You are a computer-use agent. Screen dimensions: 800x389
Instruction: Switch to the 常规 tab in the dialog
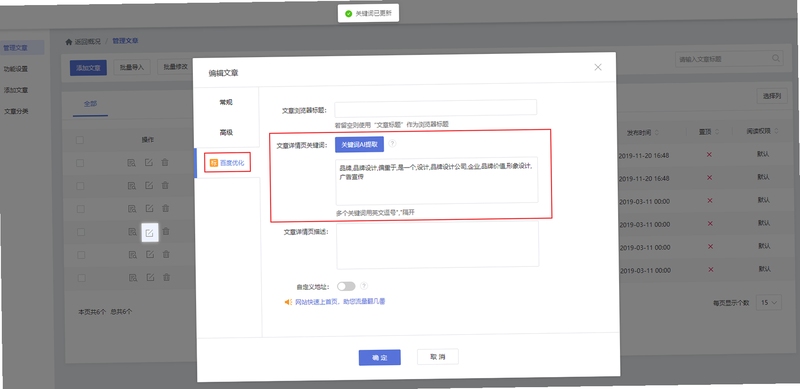(226, 102)
